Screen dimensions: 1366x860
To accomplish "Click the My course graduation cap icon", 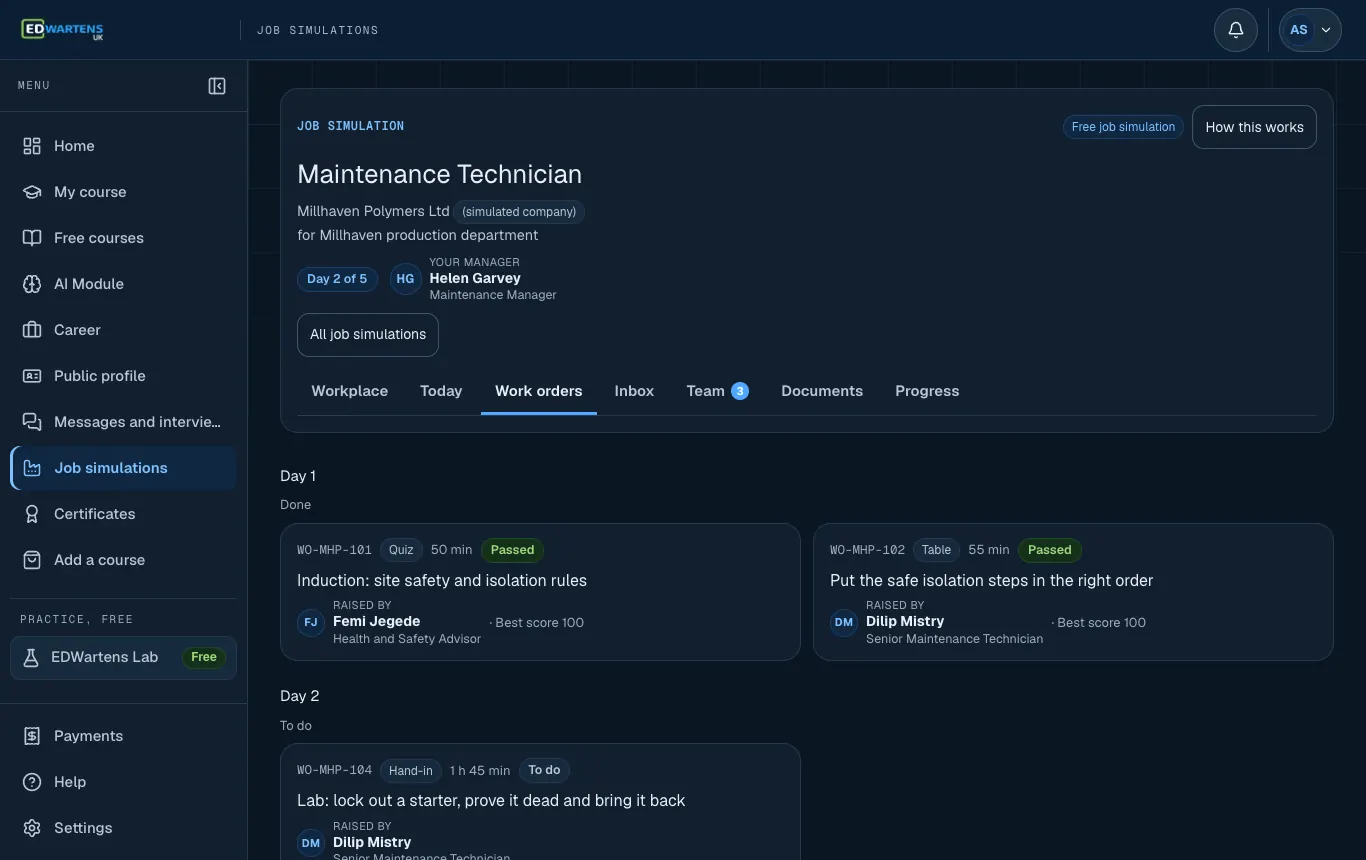I will [32, 192].
